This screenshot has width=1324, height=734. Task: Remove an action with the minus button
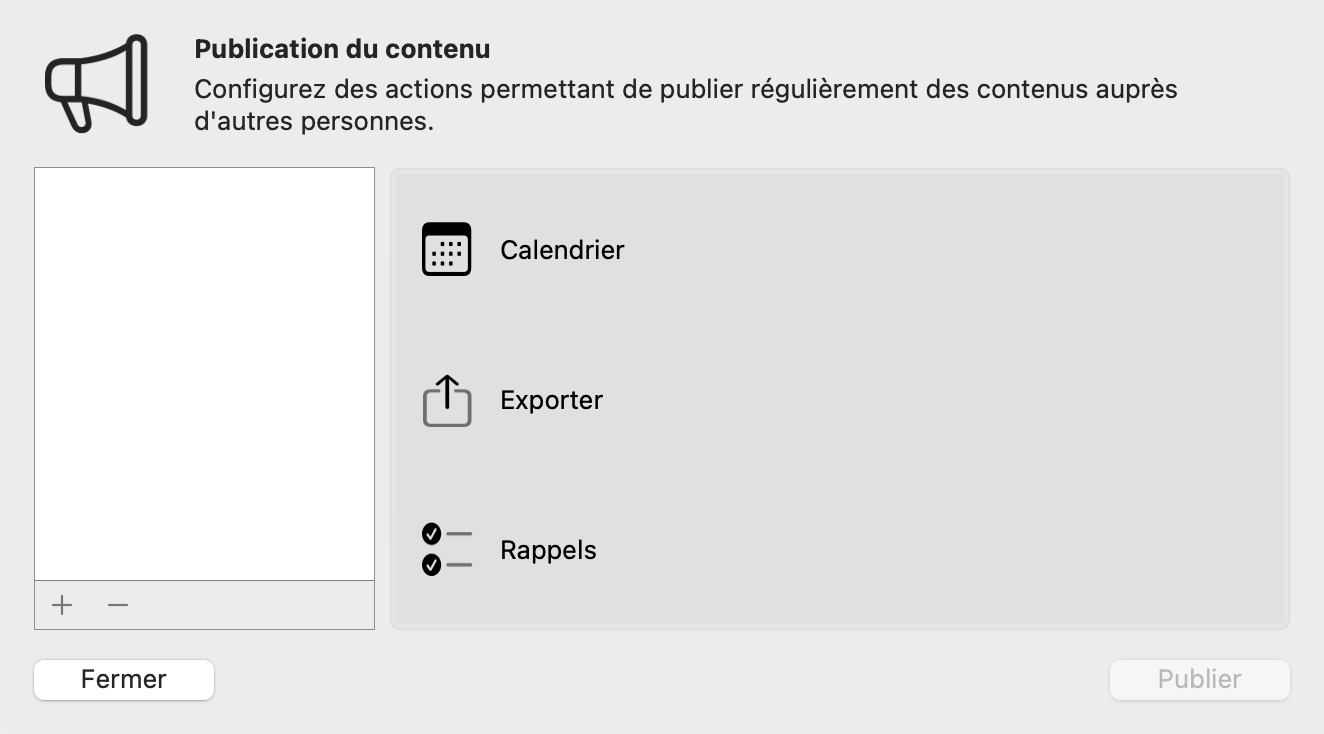[118, 605]
